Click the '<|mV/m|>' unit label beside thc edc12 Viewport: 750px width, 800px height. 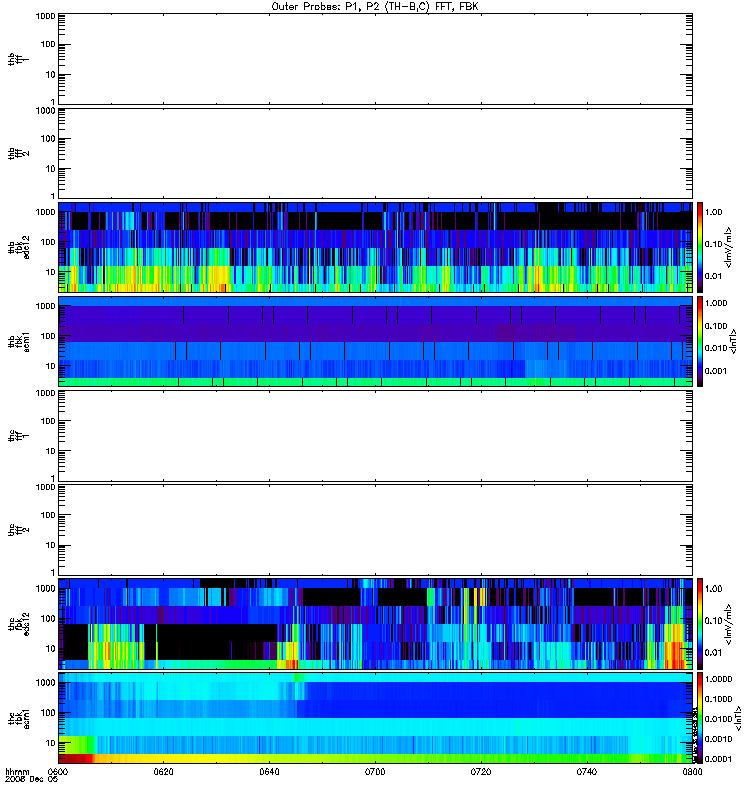[x=729, y=624]
